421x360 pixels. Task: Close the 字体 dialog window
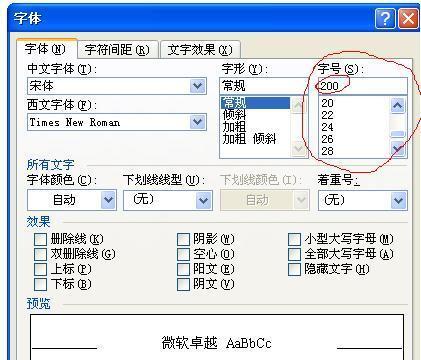click(408, 18)
